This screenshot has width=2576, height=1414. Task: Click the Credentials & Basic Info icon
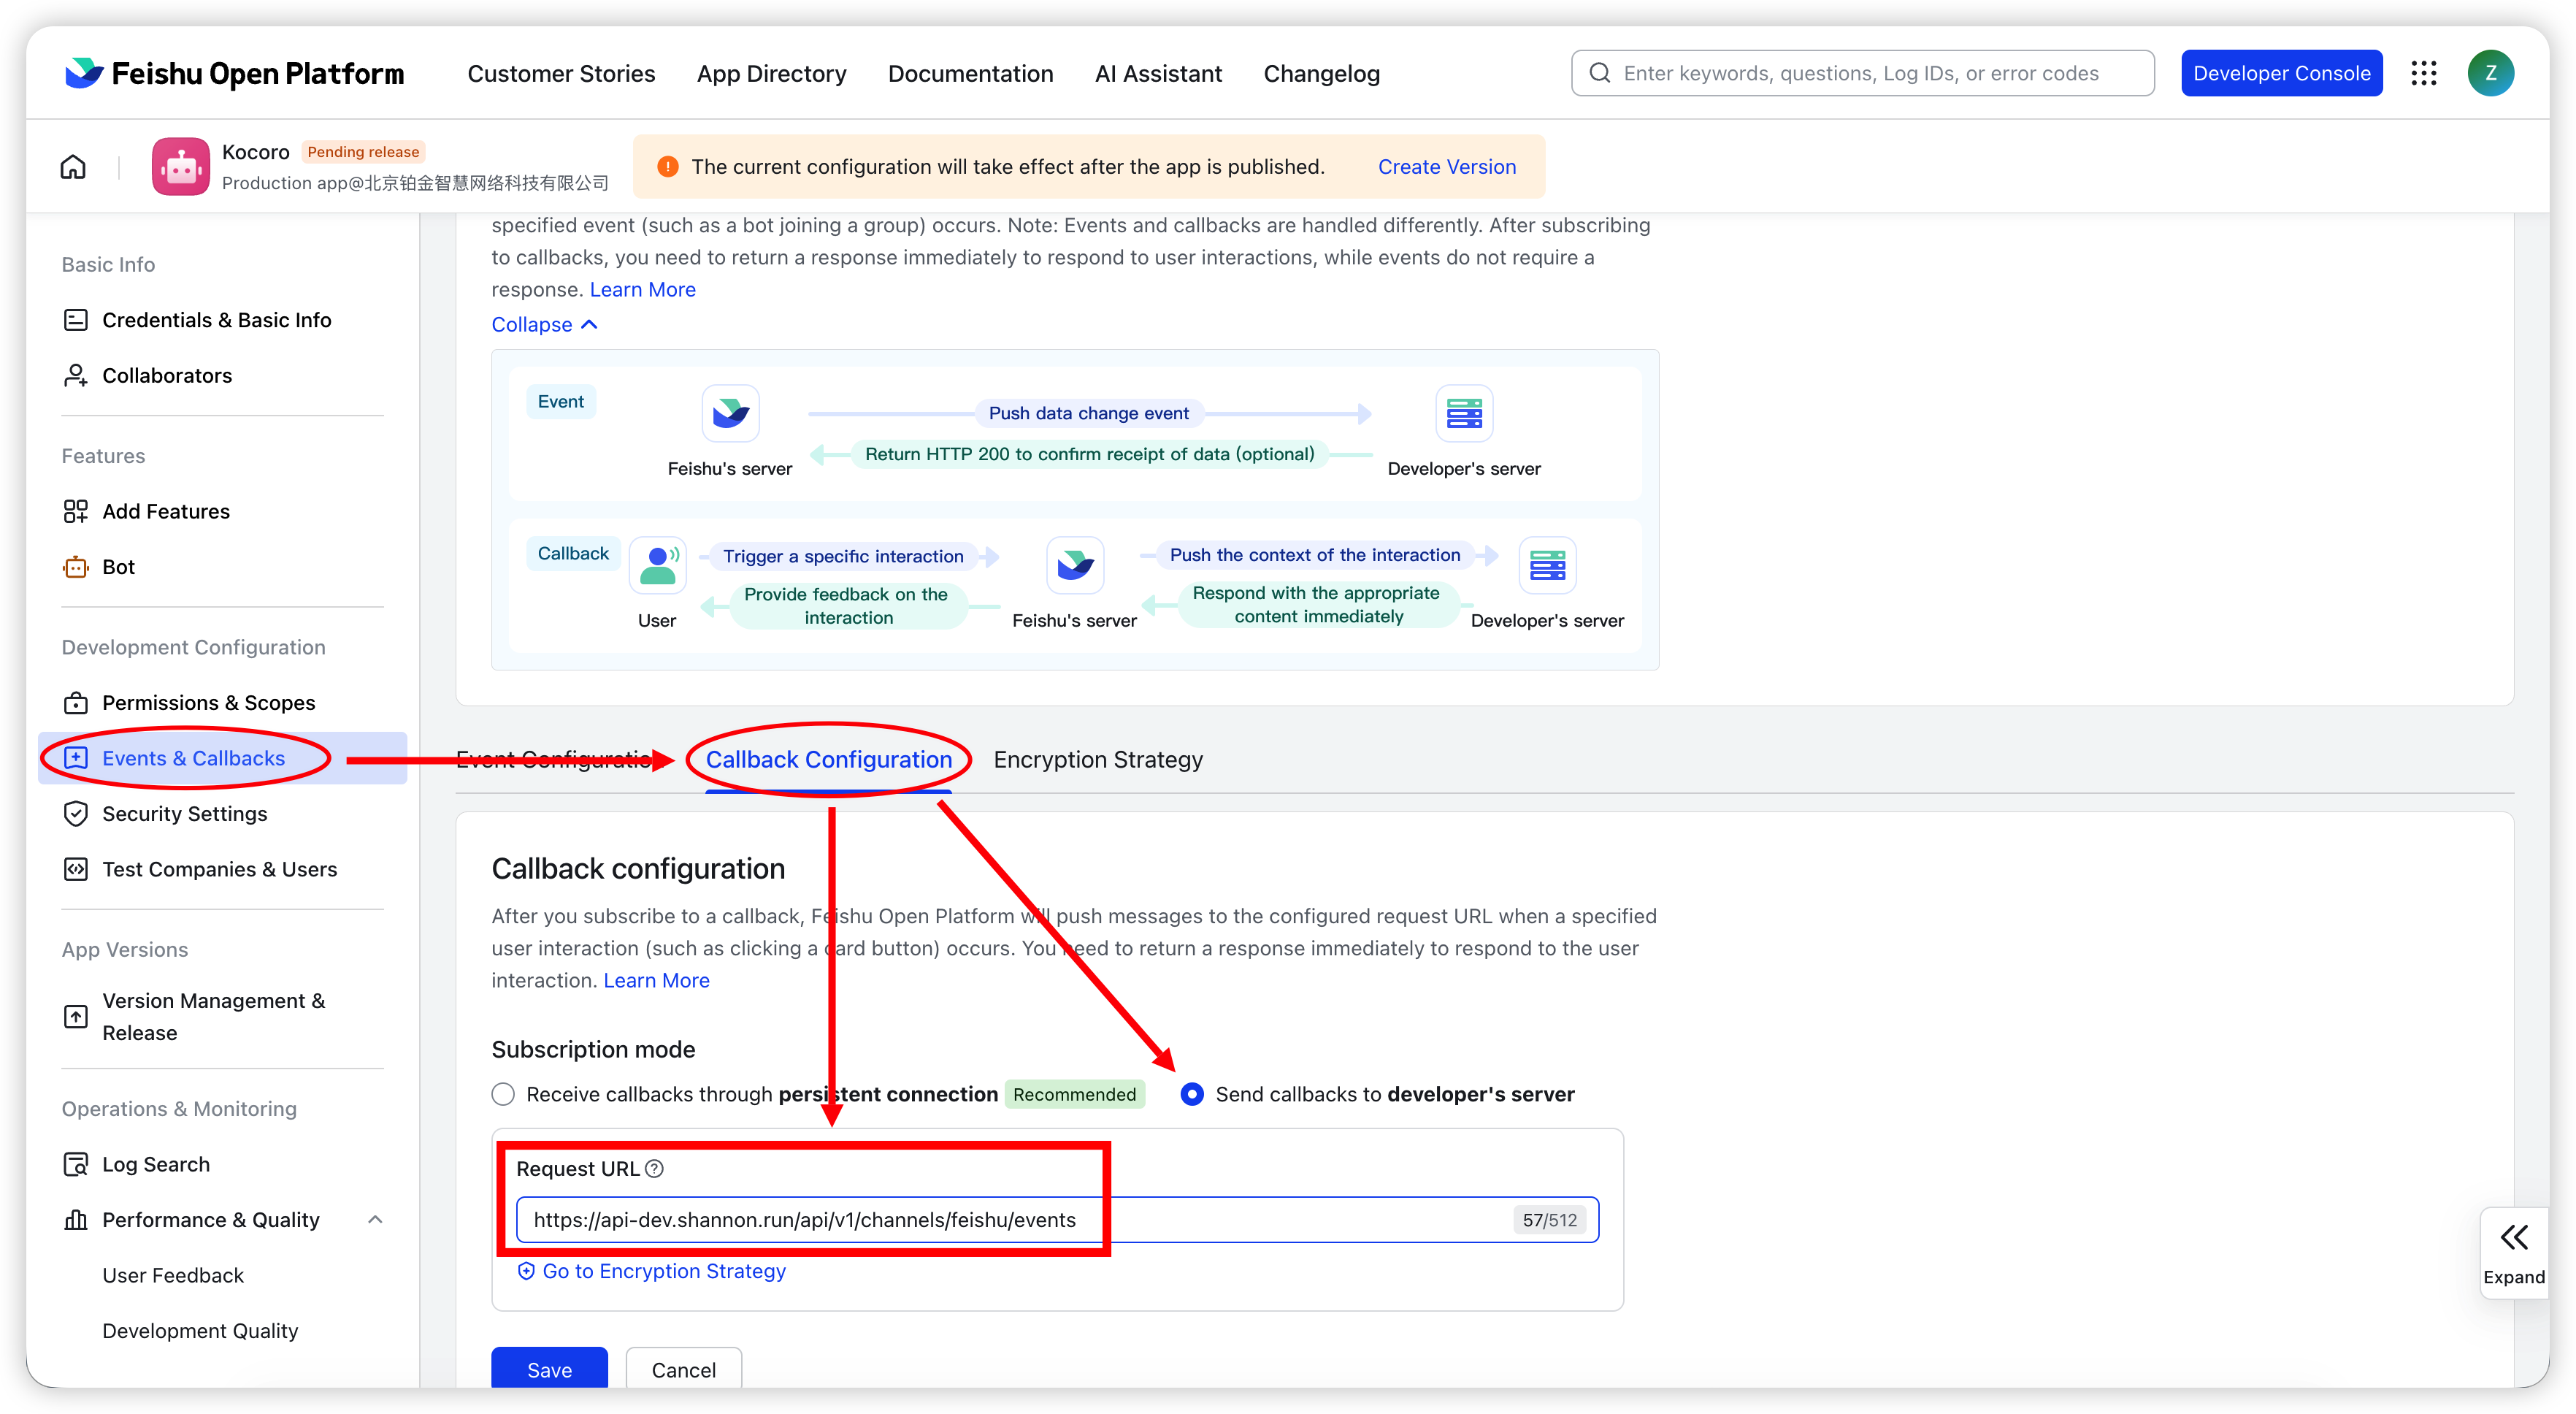(76, 320)
